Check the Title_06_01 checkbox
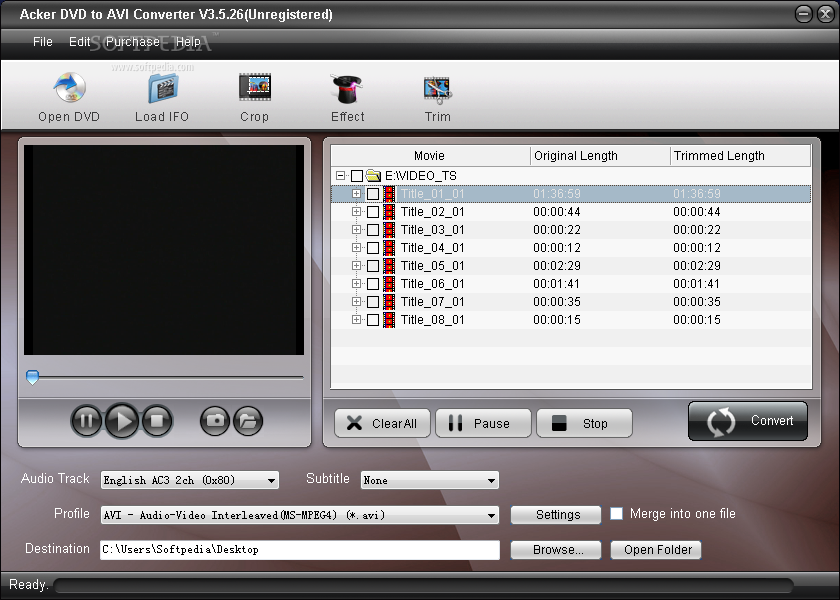This screenshot has height=600, width=840. click(x=373, y=284)
